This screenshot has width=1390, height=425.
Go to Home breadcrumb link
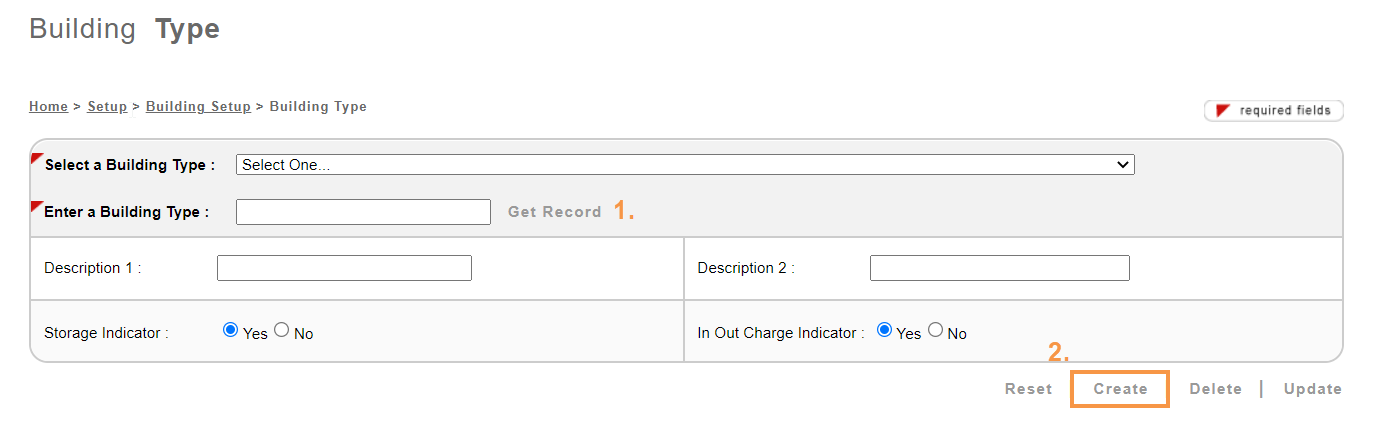[48, 107]
